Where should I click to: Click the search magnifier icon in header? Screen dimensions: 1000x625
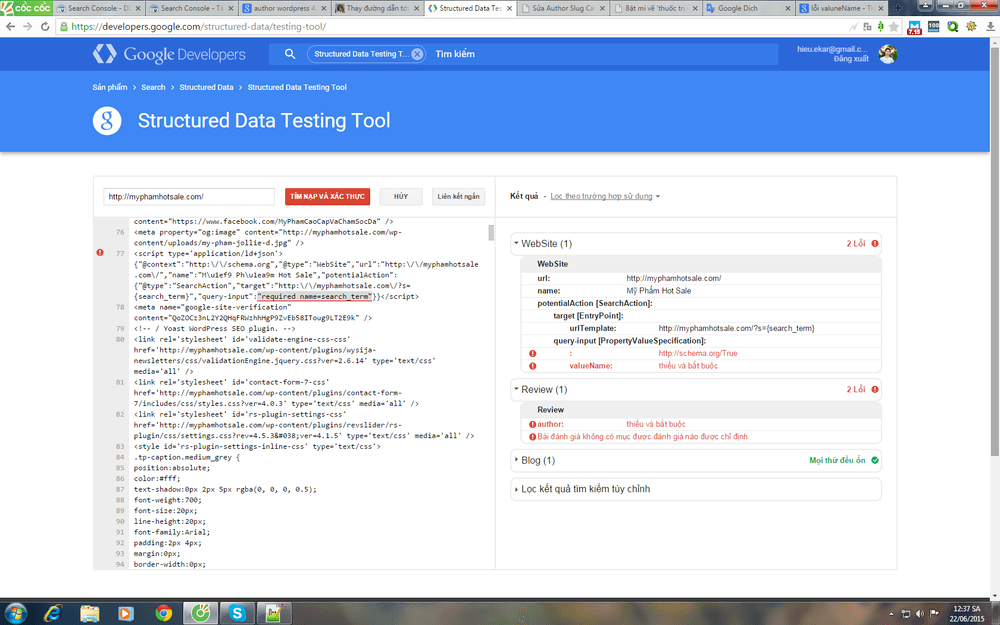[x=290, y=54]
